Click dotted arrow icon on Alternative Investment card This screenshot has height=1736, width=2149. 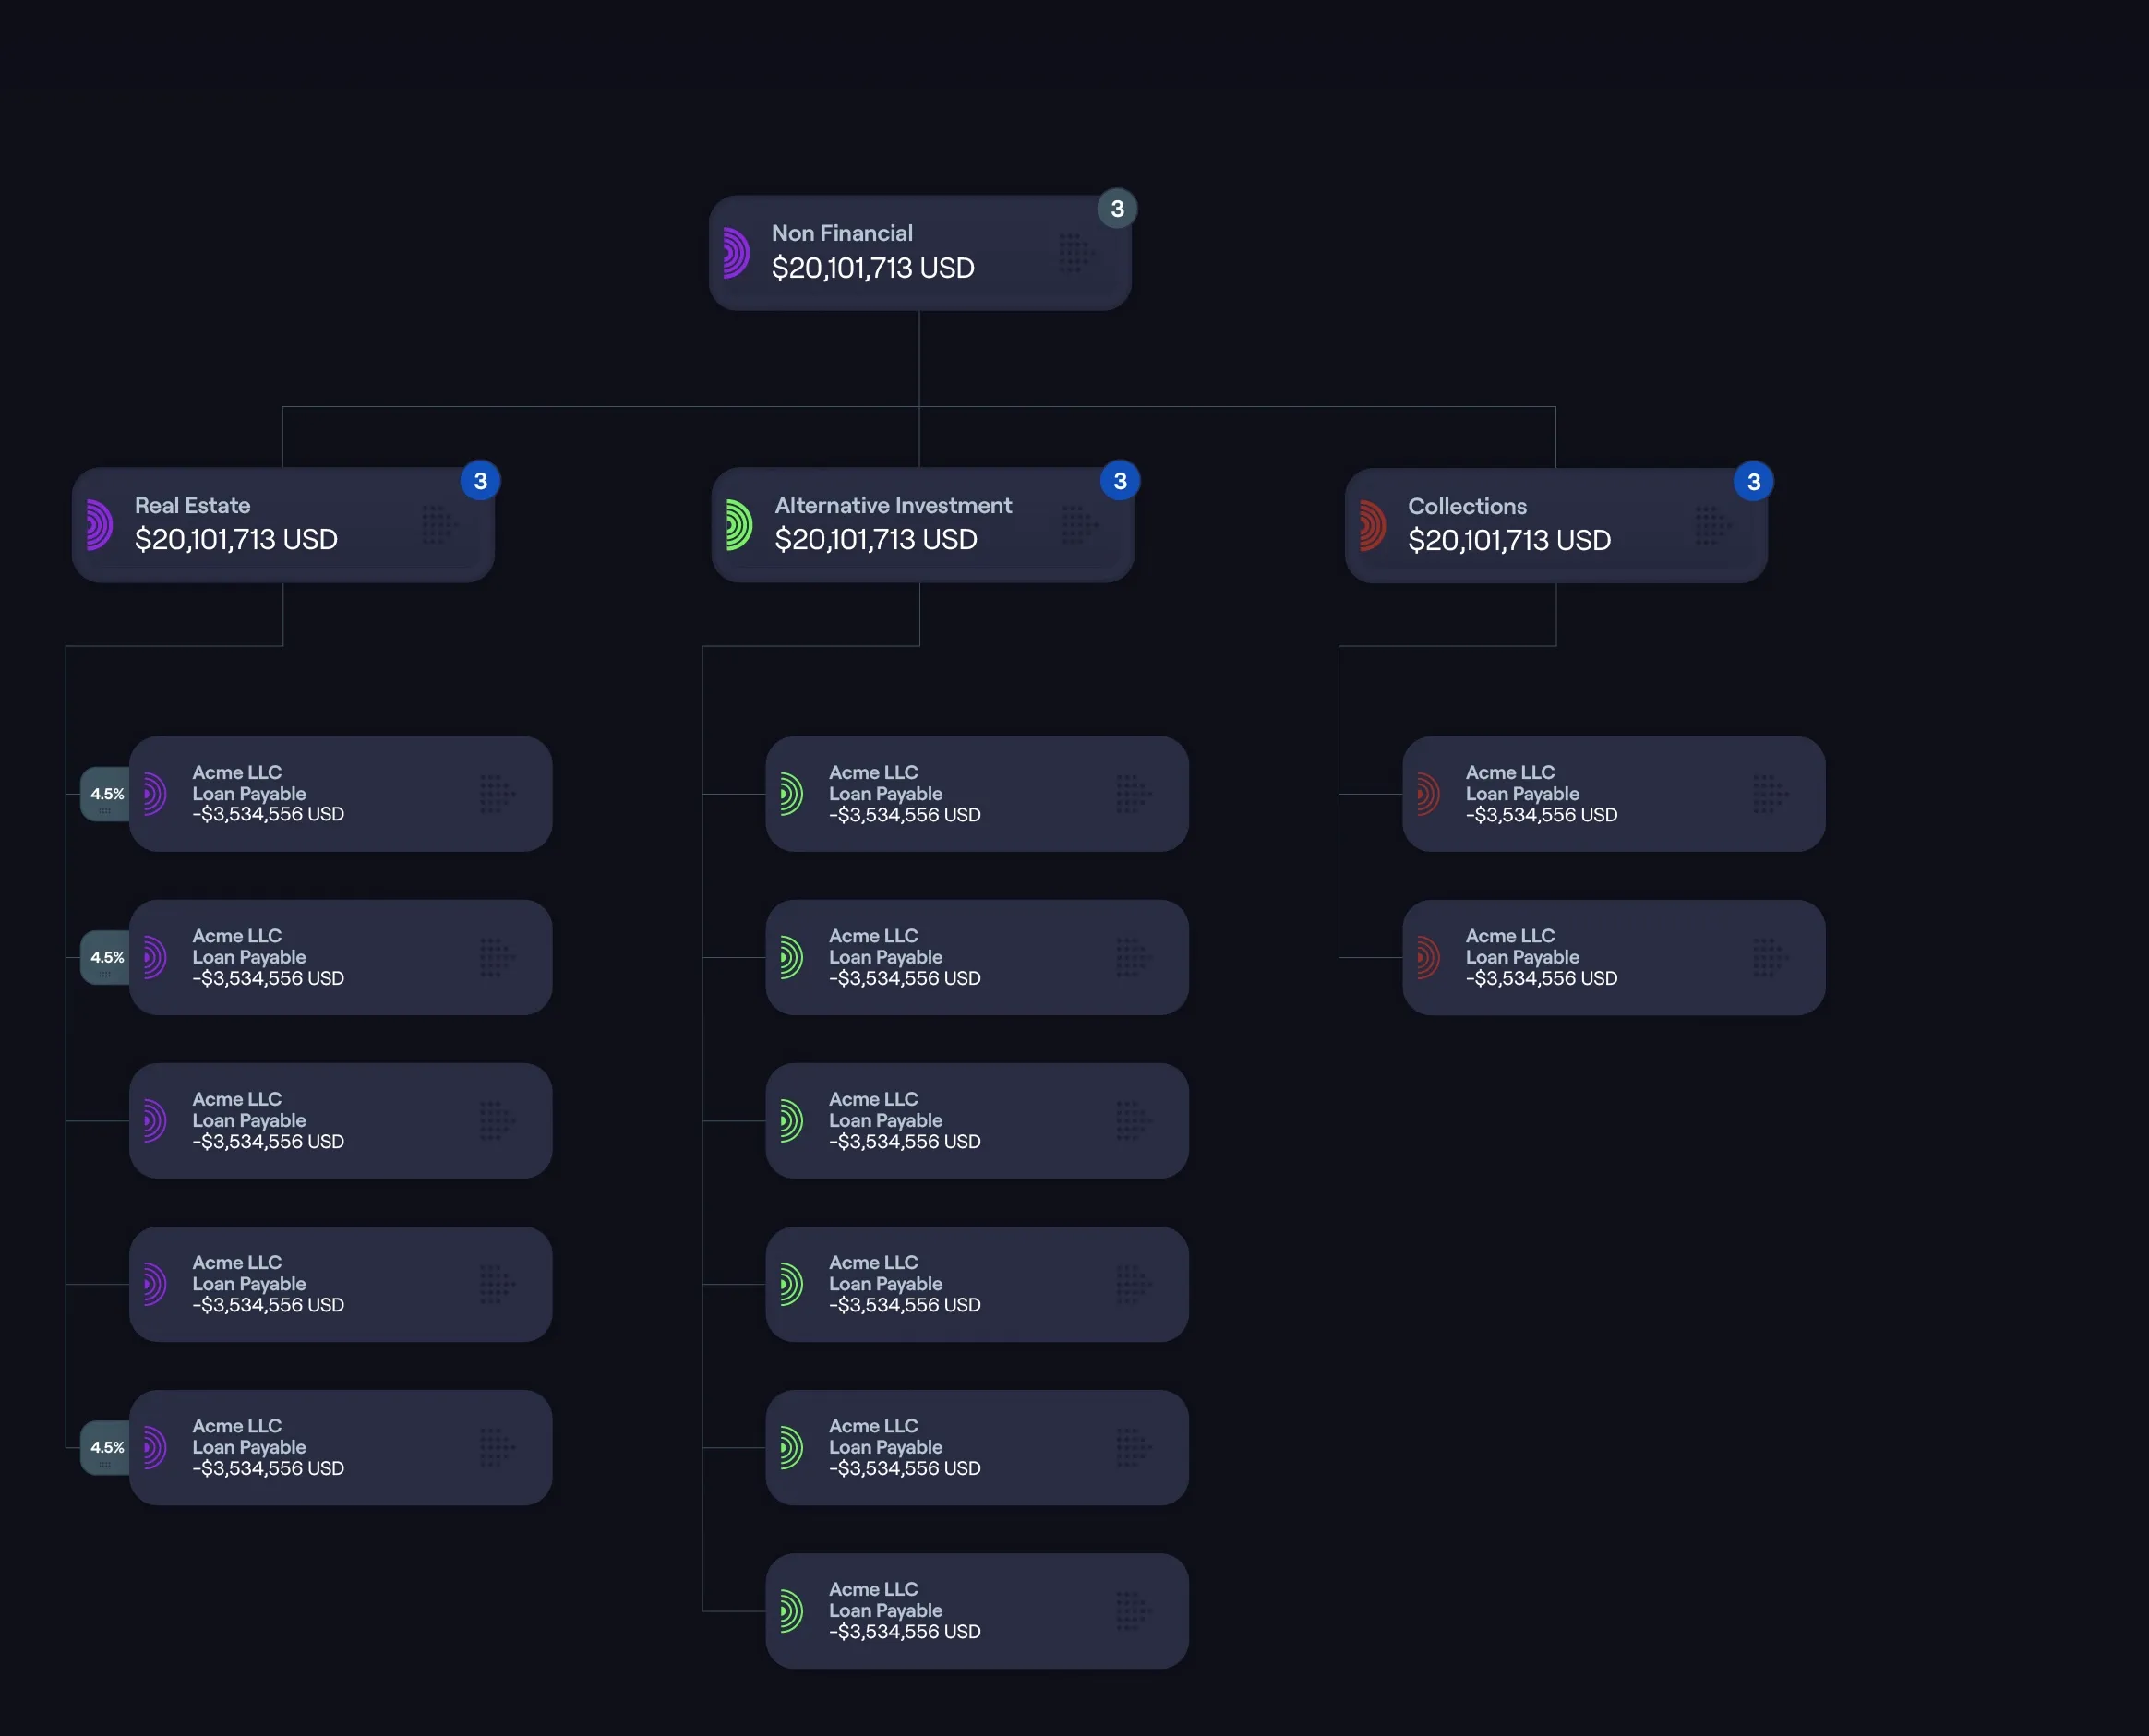point(1079,524)
